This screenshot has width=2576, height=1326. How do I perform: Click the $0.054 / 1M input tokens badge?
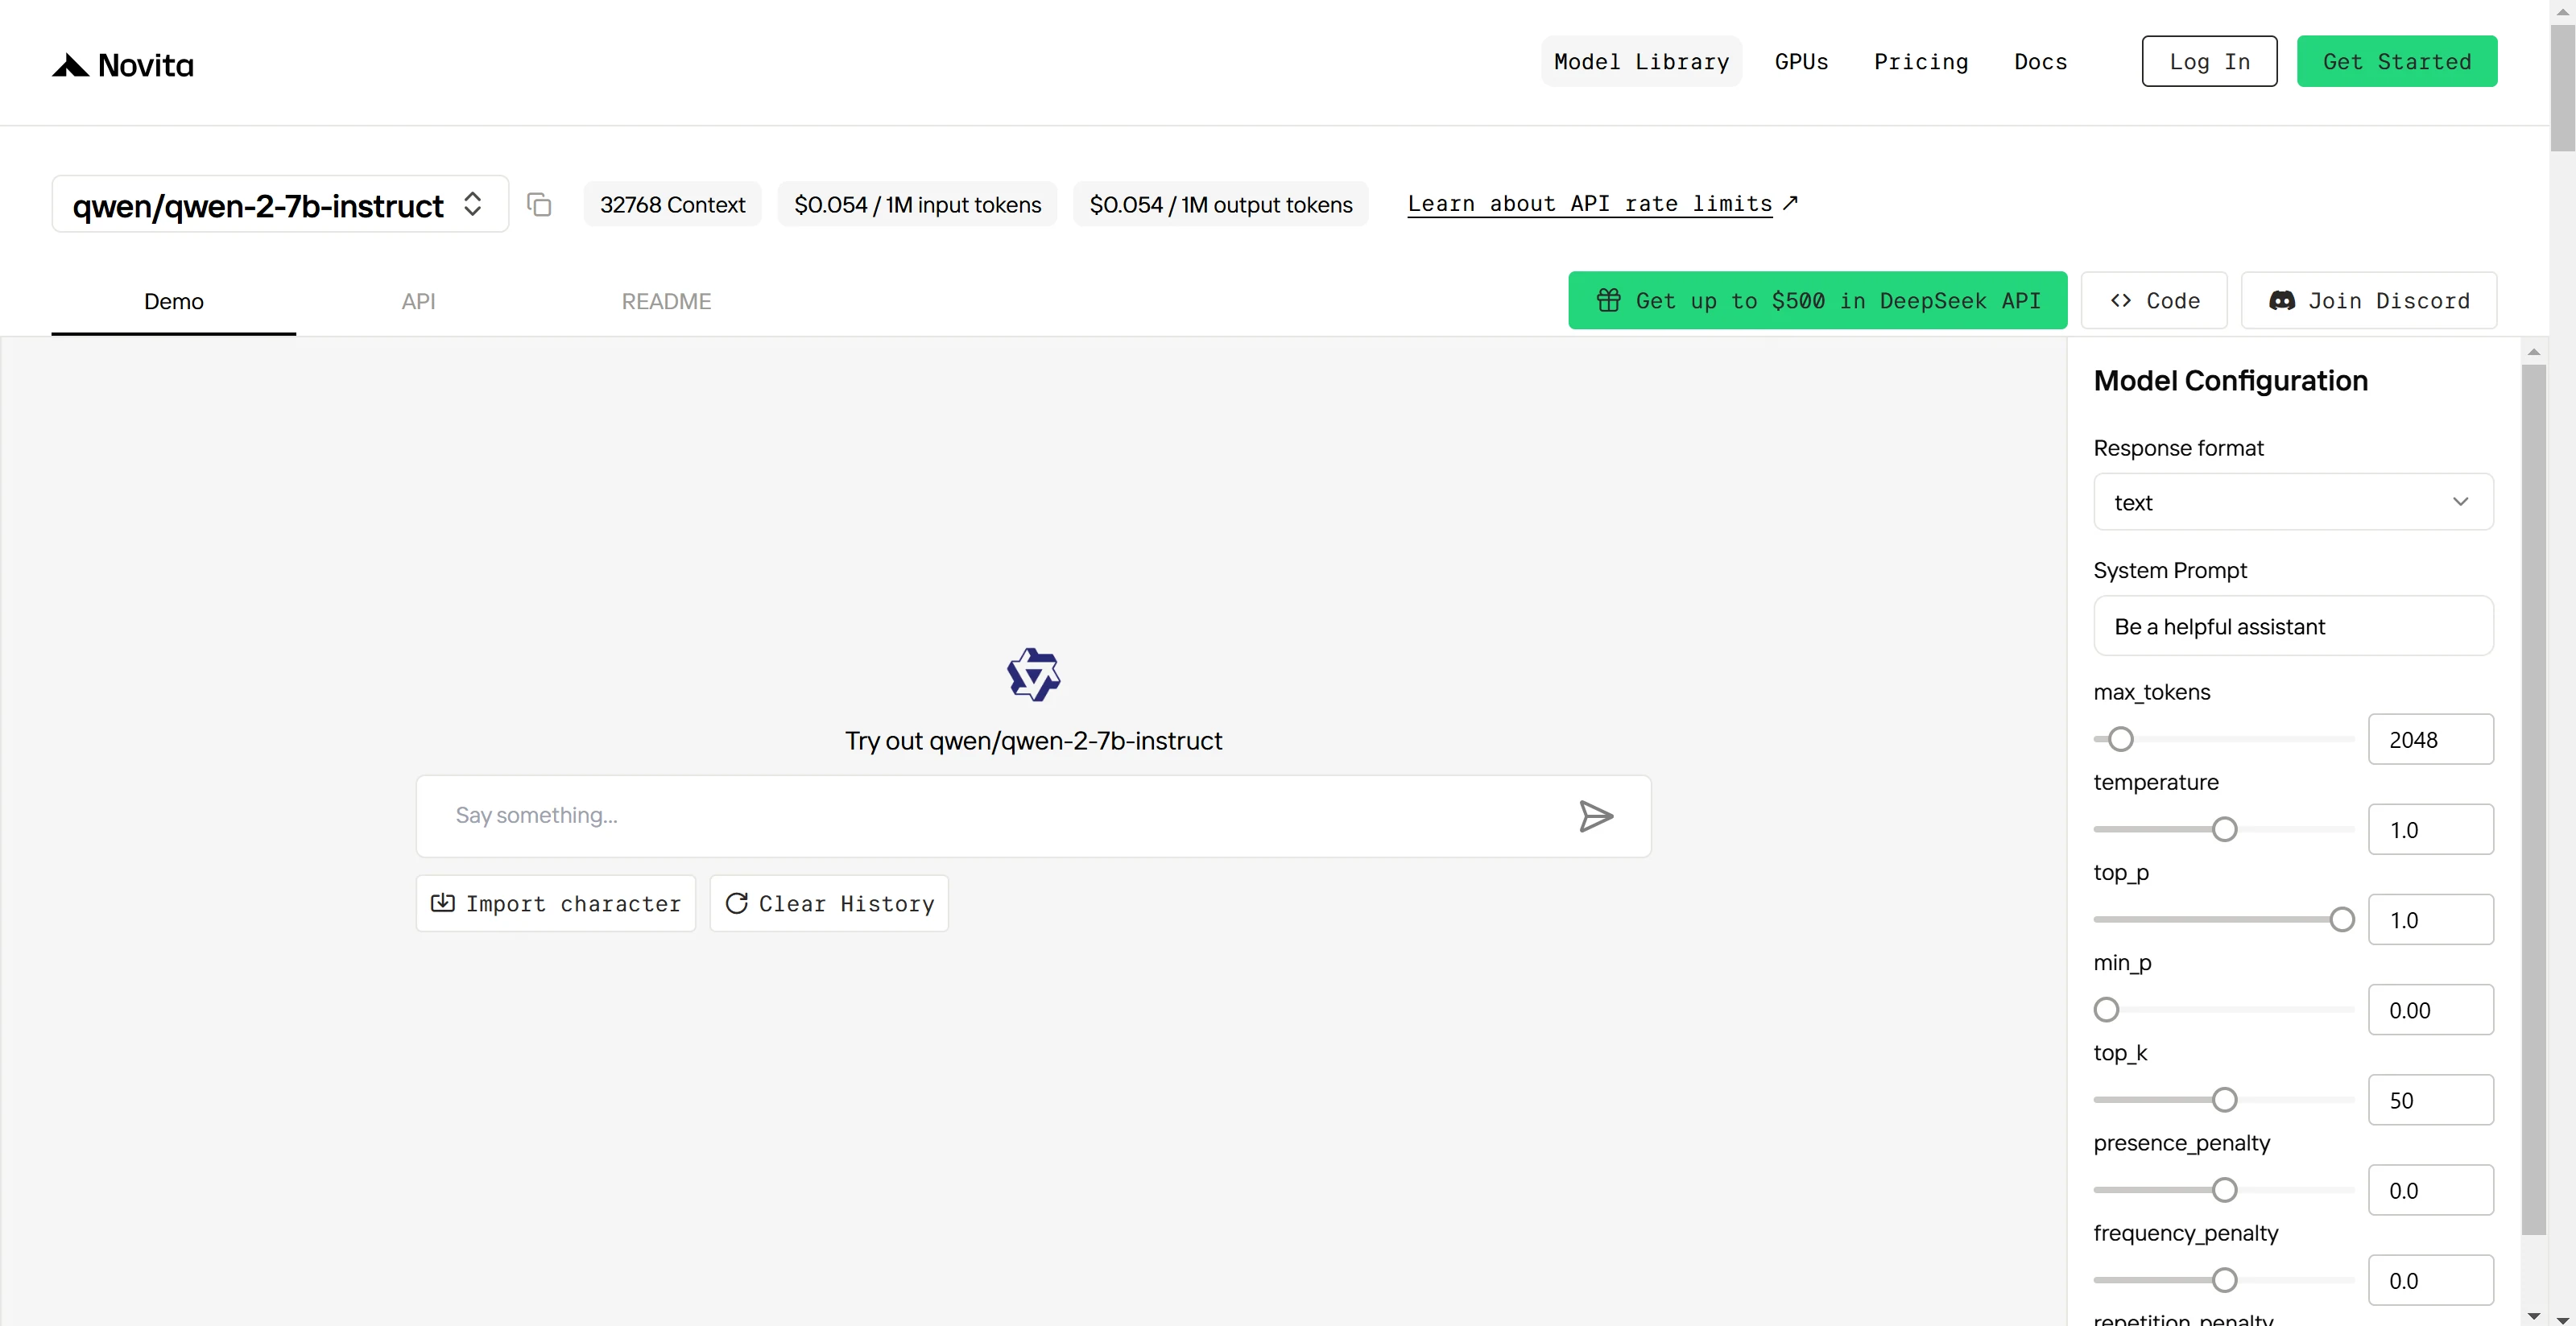click(x=917, y=204)
